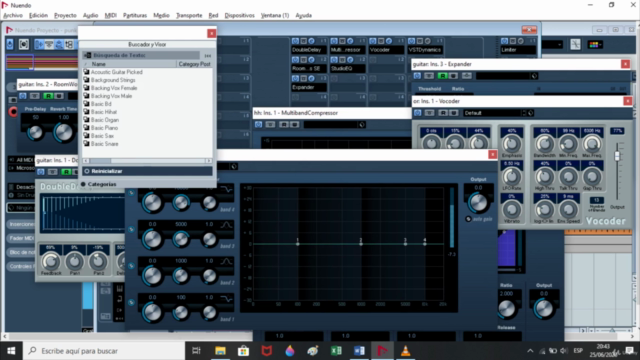Click the track record-enable red button
640x360 pixels.
[x=13, y=111]
